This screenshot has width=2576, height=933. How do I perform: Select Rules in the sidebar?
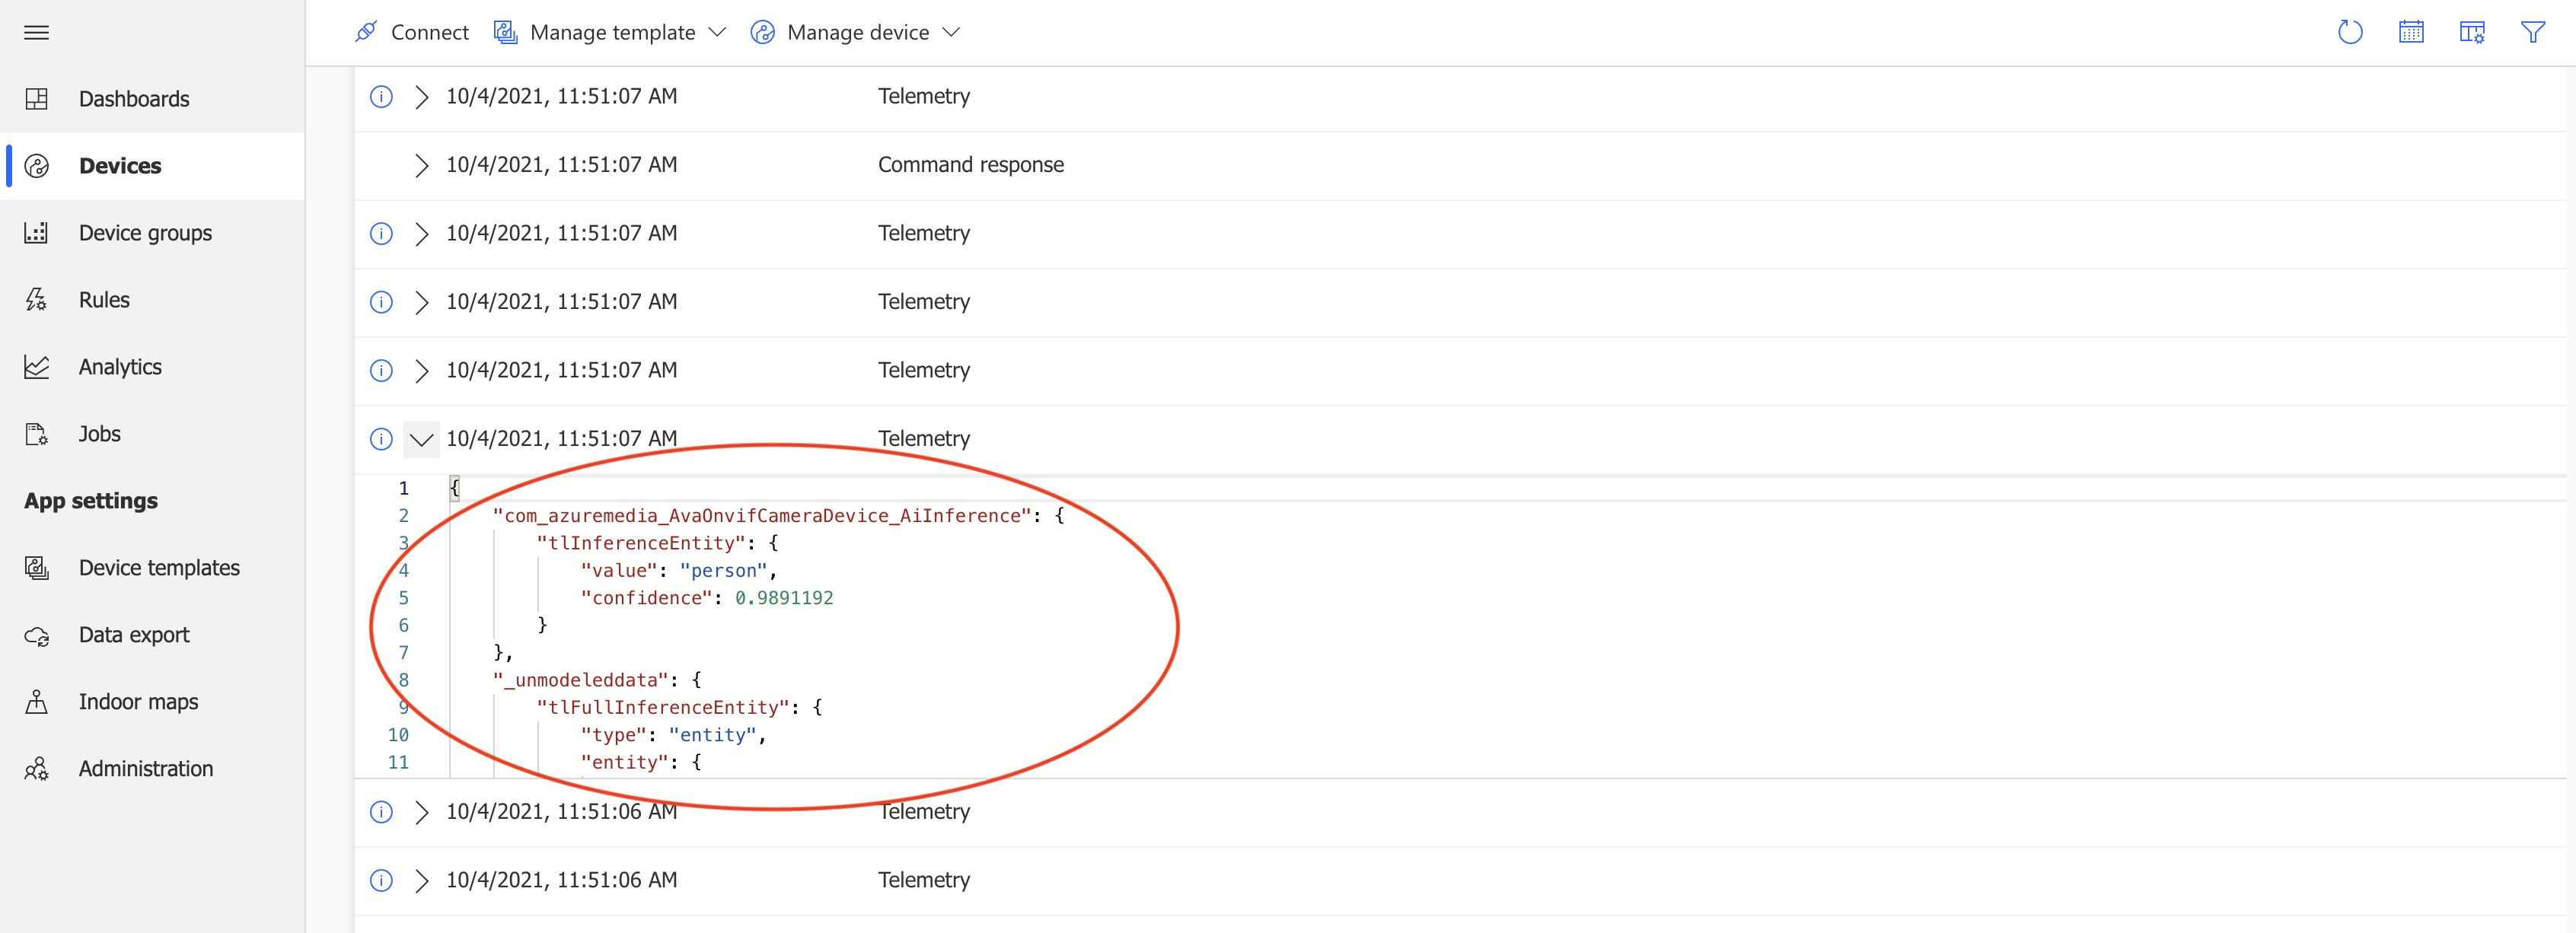tap(104, 300)
